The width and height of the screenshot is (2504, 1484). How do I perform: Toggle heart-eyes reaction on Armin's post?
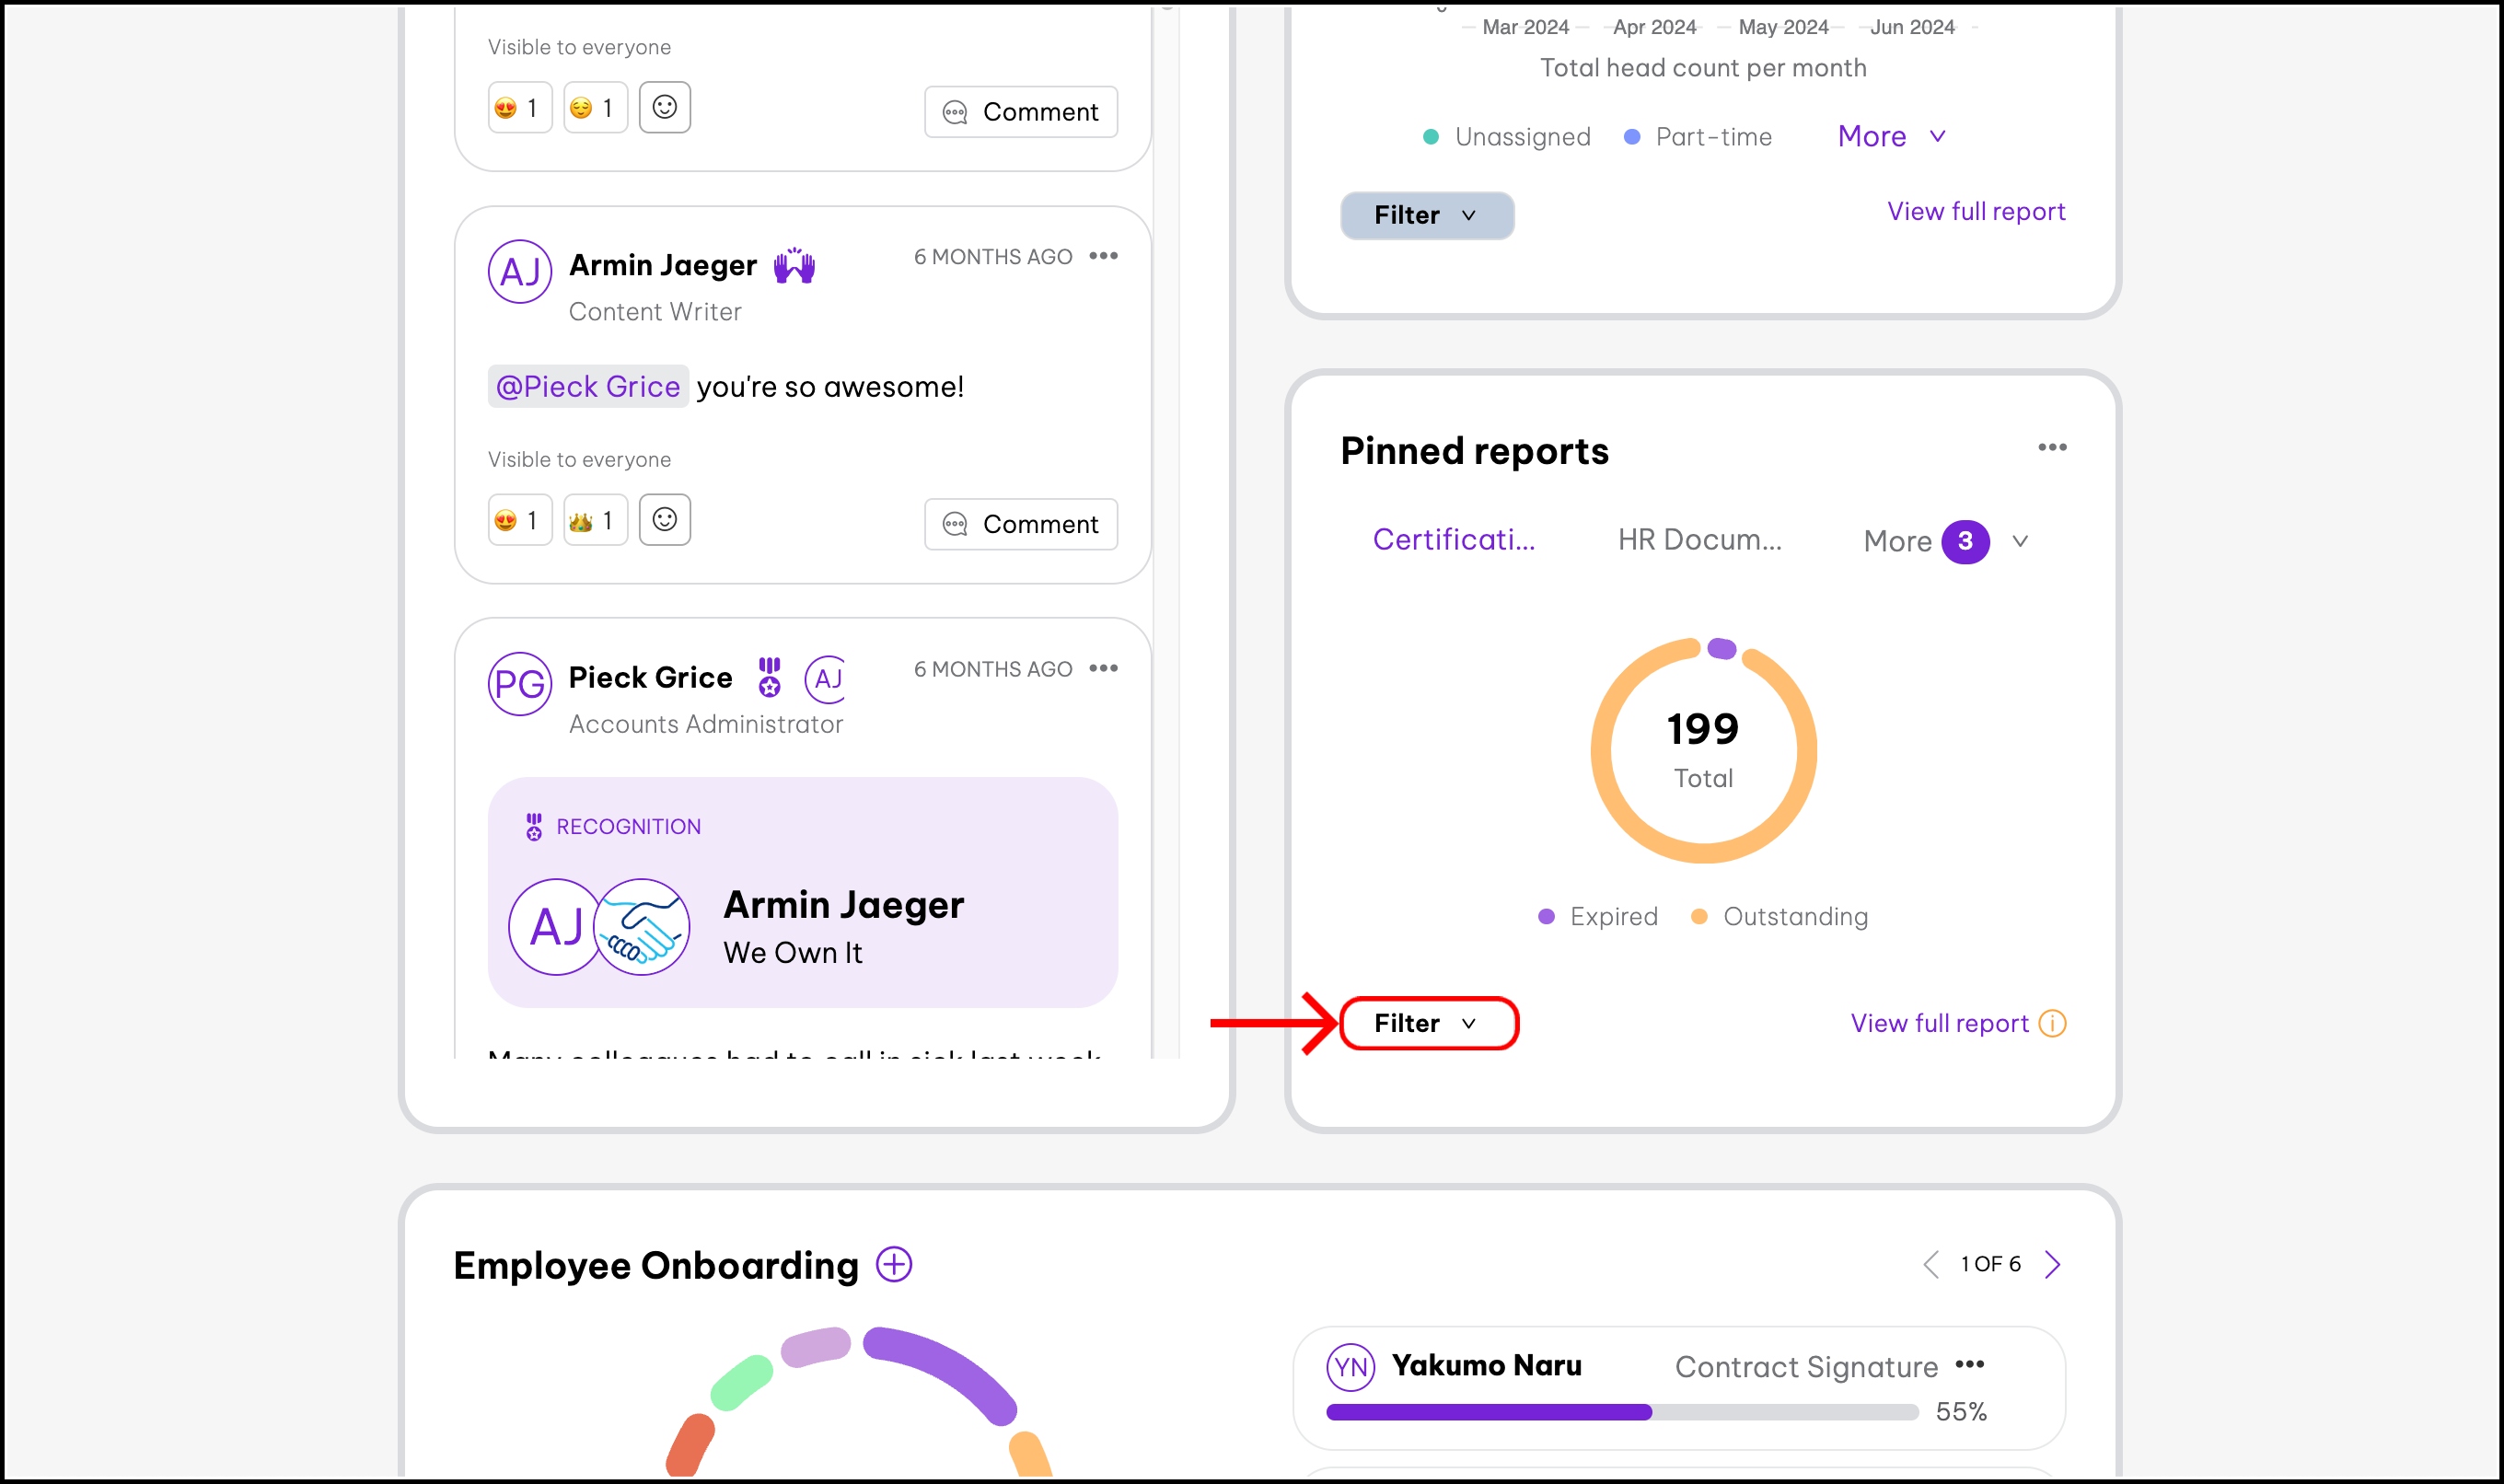point(519,520)
